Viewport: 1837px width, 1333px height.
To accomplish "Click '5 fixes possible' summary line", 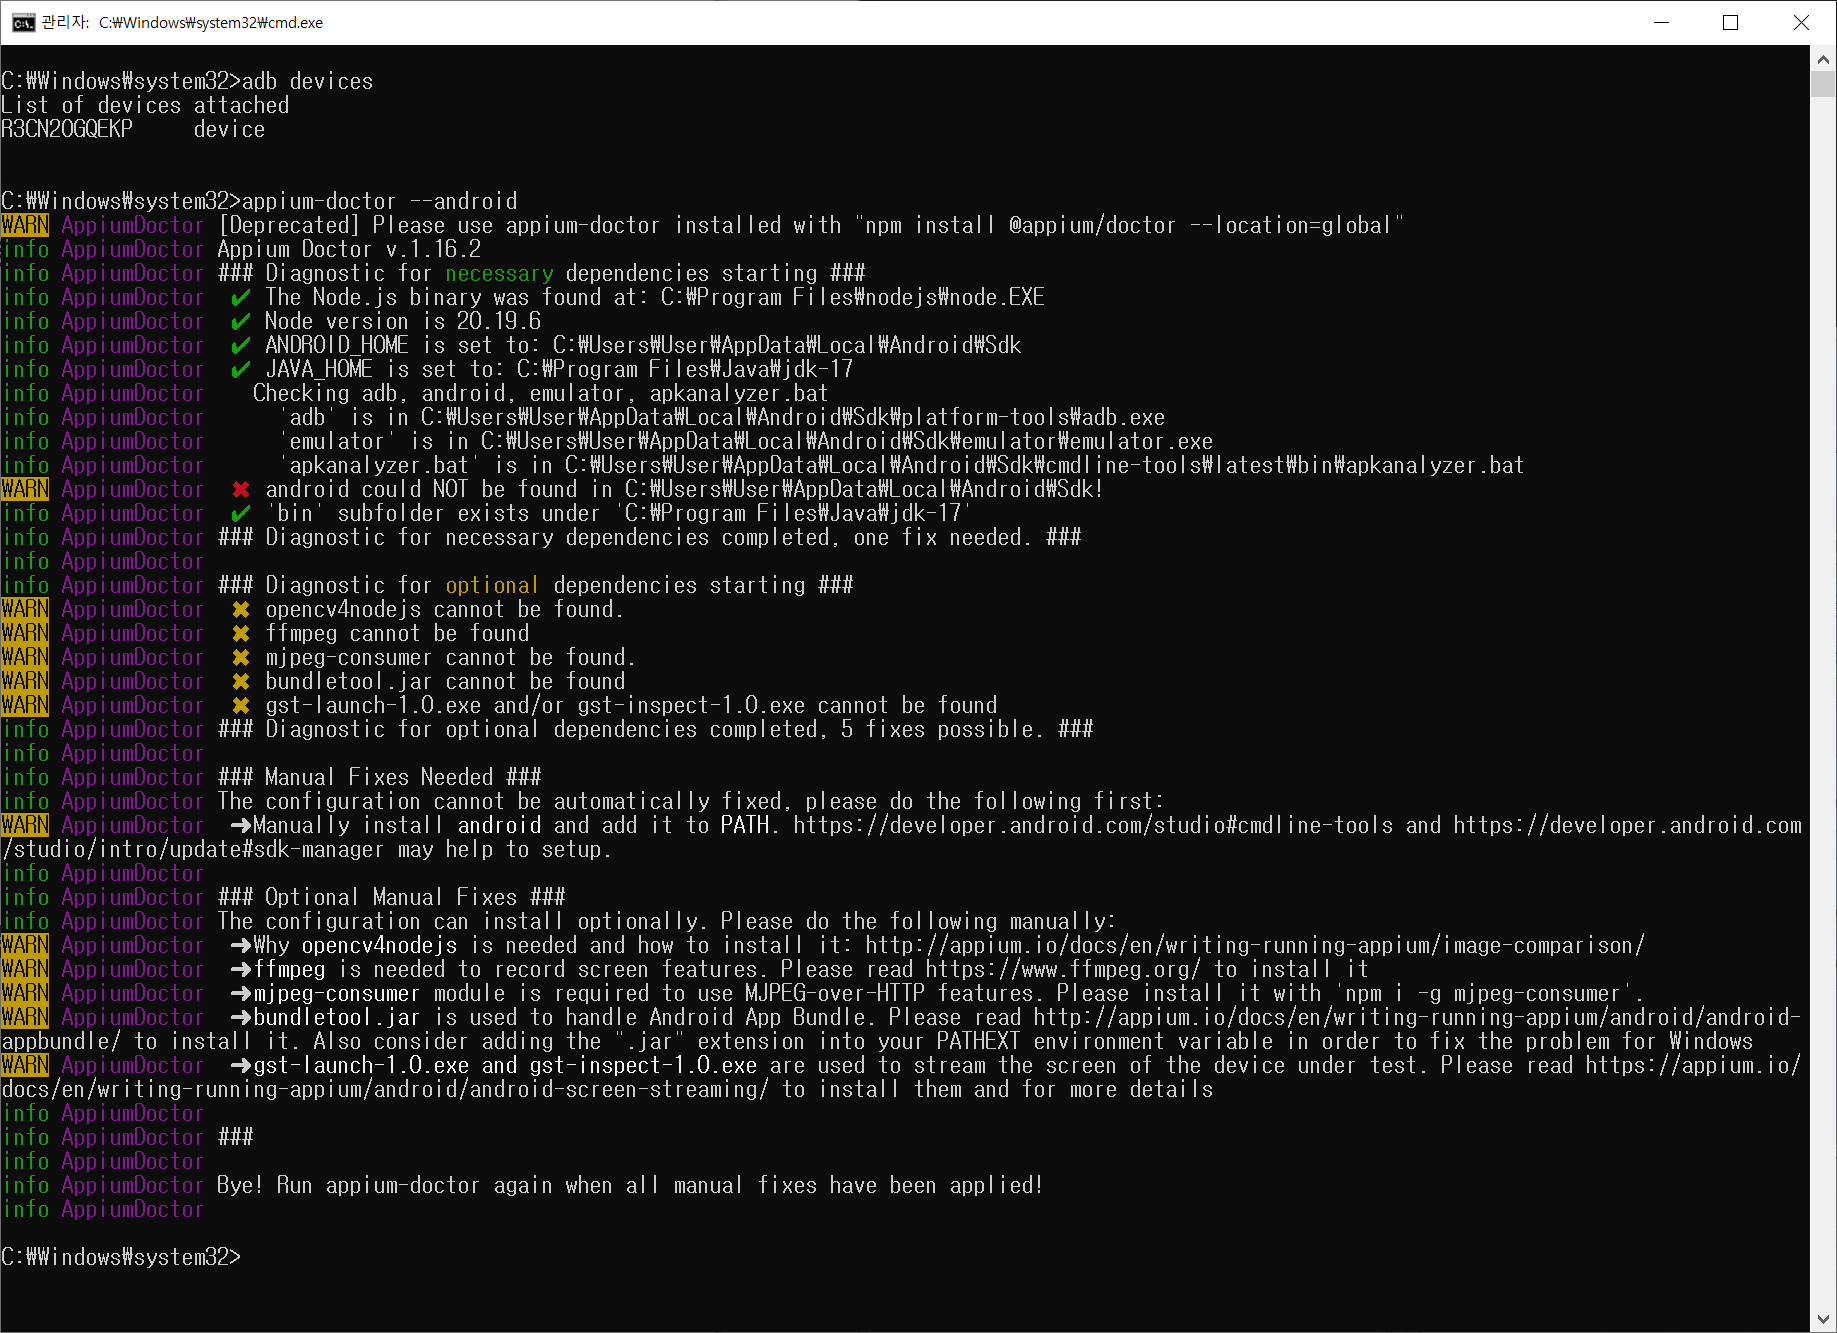I will click(656, 729).
